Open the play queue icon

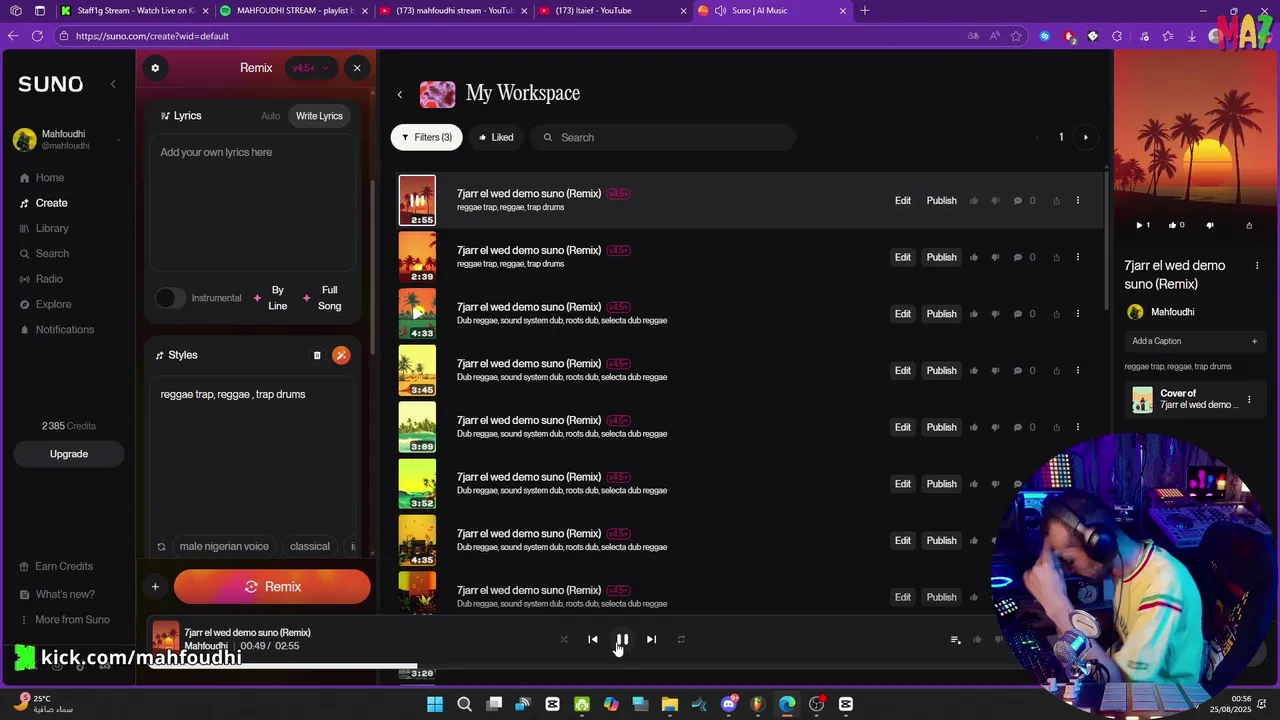point(955,639)
